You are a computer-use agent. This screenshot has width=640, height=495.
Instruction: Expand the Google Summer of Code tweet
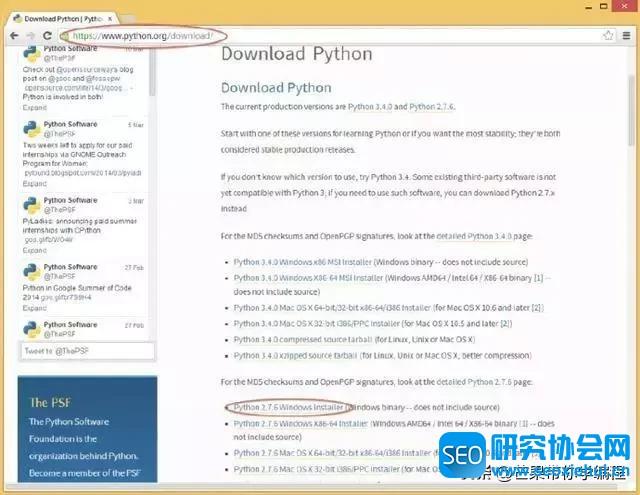[x=35, y=308]
